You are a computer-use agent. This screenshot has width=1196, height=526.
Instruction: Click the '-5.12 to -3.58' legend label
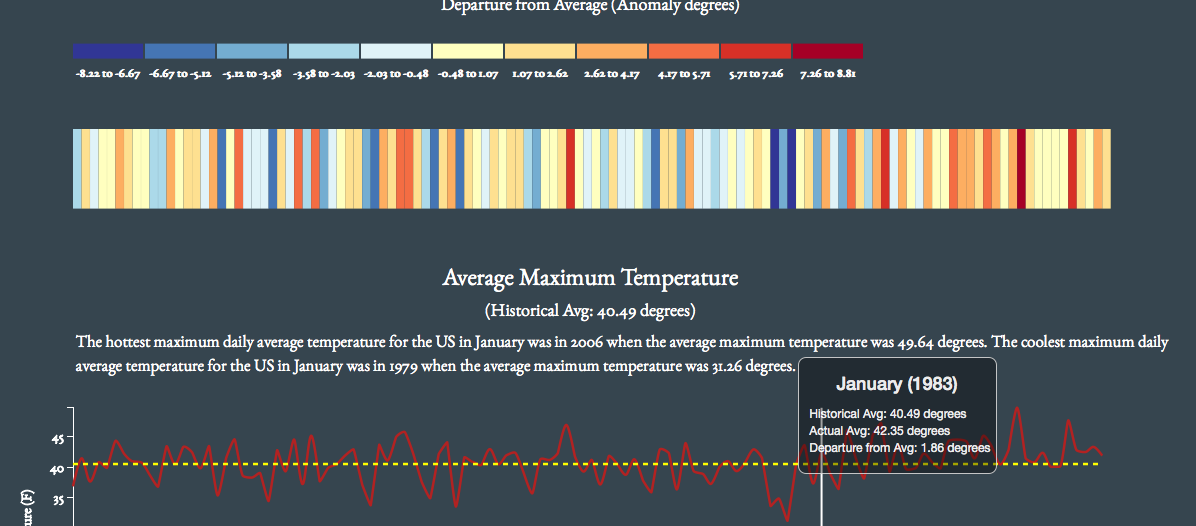click(x=252, y=75)
